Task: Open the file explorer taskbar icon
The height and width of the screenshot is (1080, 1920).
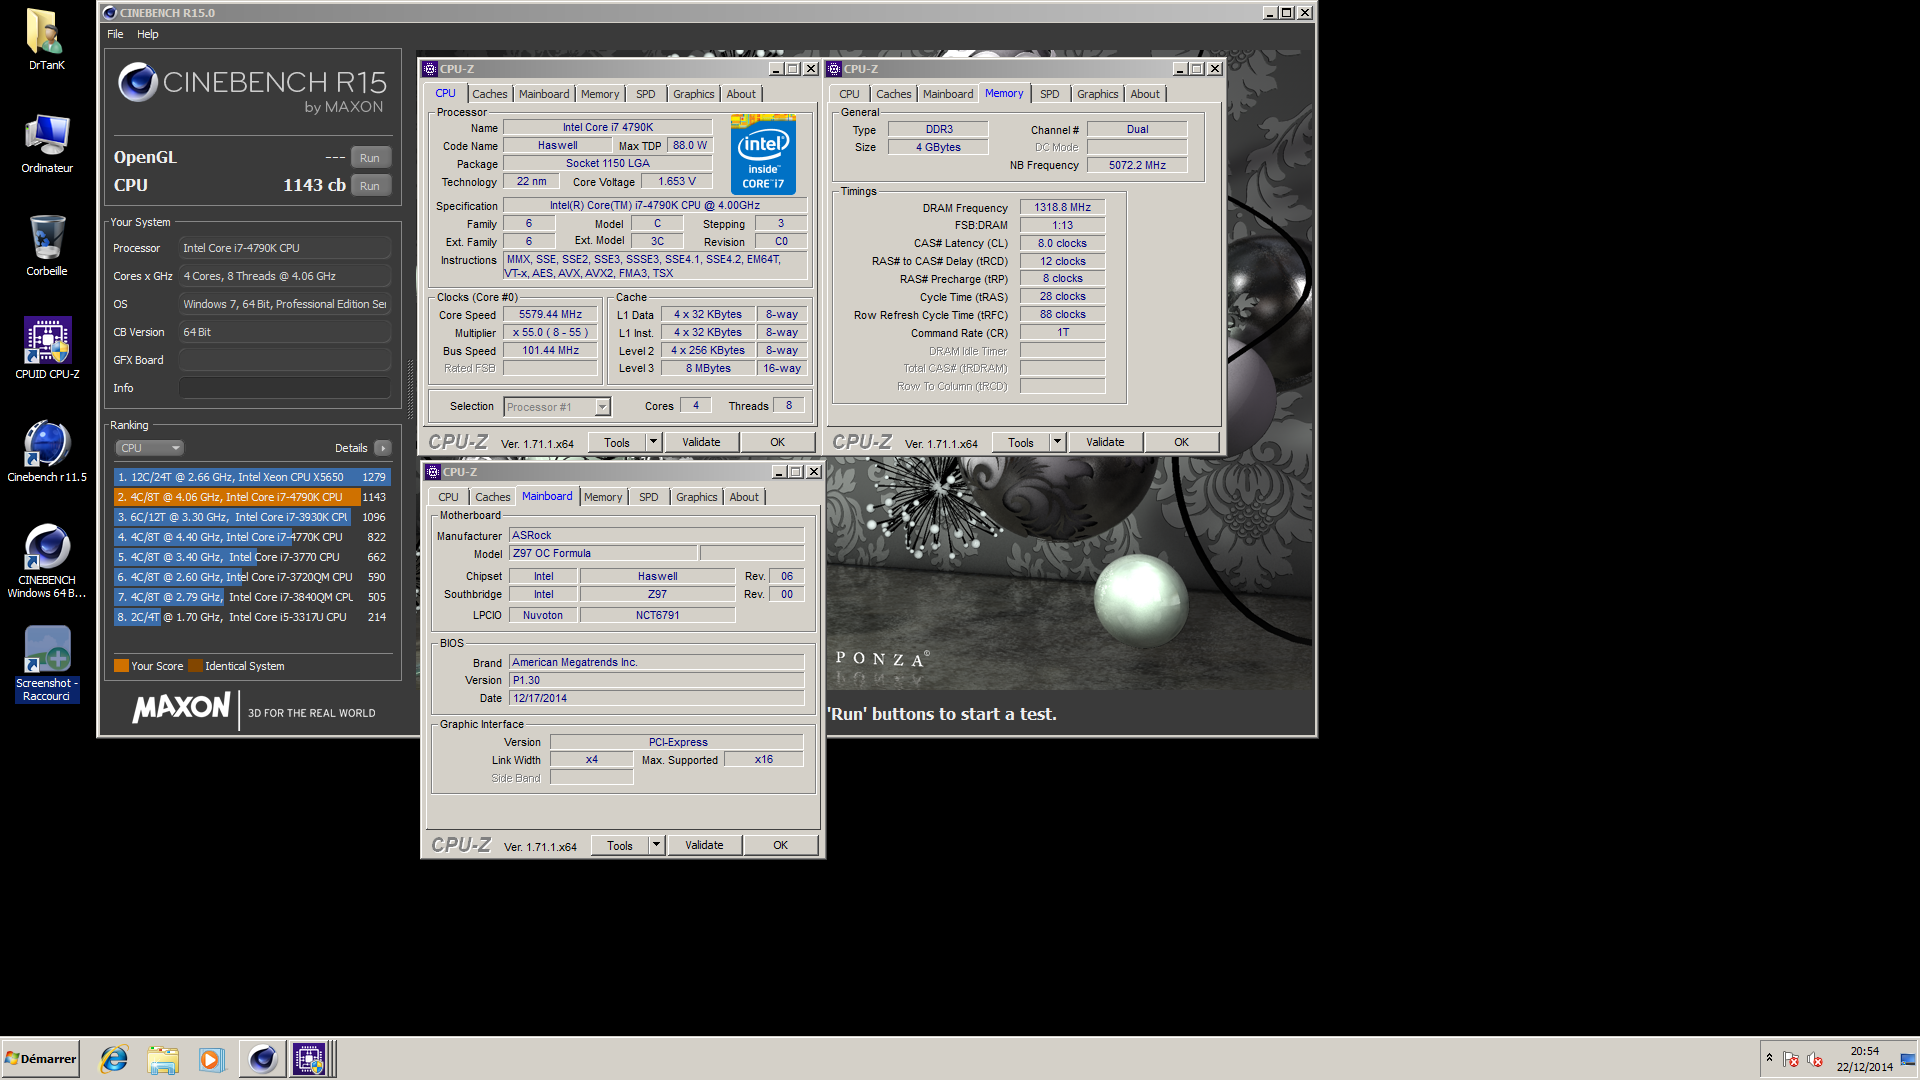Action: coord(163,1059)
